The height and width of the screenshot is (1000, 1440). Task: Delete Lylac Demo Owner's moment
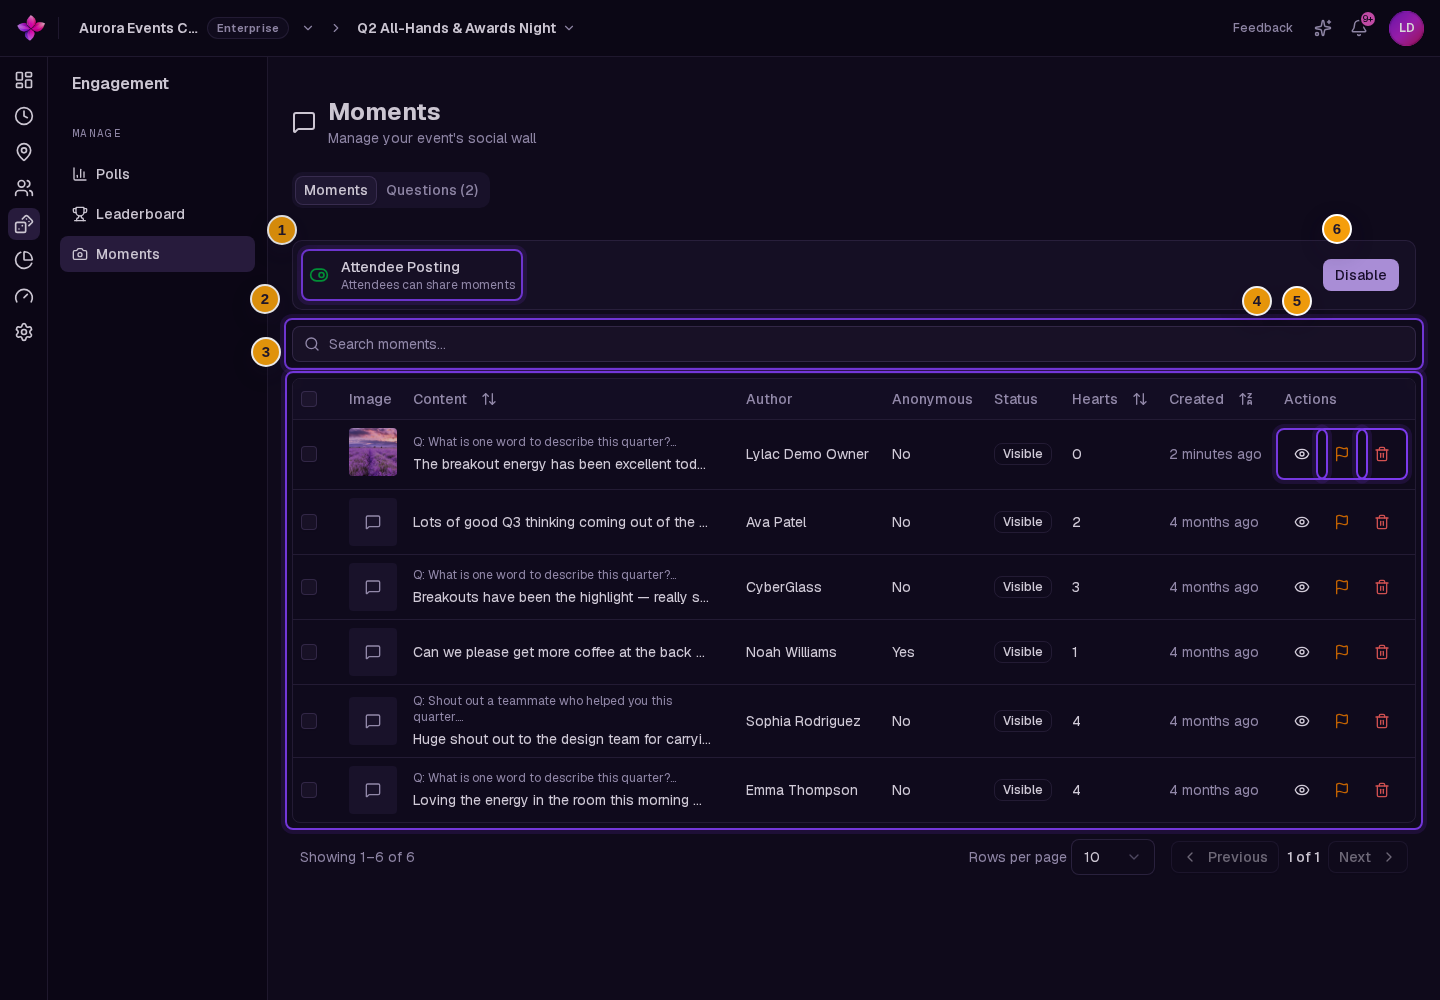pyautogui.click(x=1382, y=454)
